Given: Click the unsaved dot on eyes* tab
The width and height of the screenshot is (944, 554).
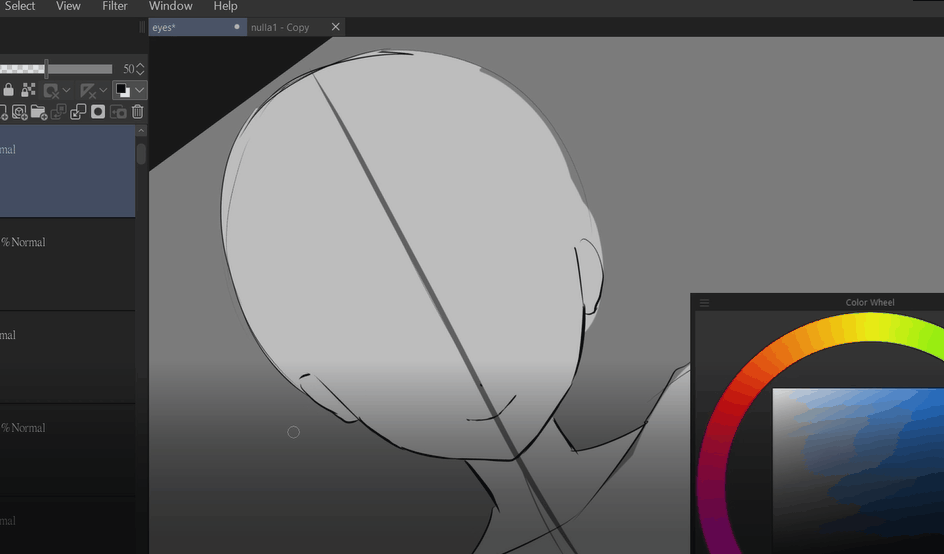Looking at the screenshot, I should (237, 26).
